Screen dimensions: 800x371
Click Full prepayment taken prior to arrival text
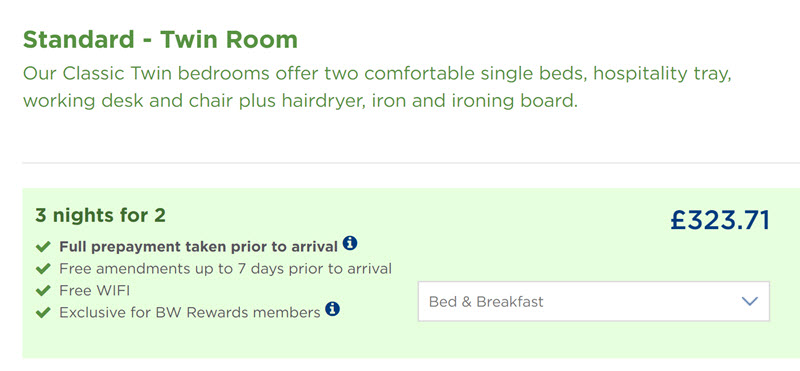click(x=198, y=247)
